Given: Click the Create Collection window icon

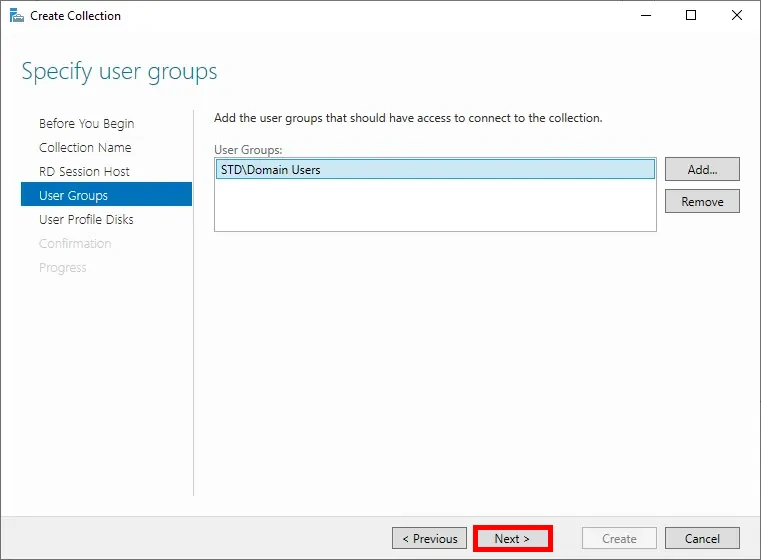Looking at the screenshot, I should pyautogui.click(x=15, y=16).
